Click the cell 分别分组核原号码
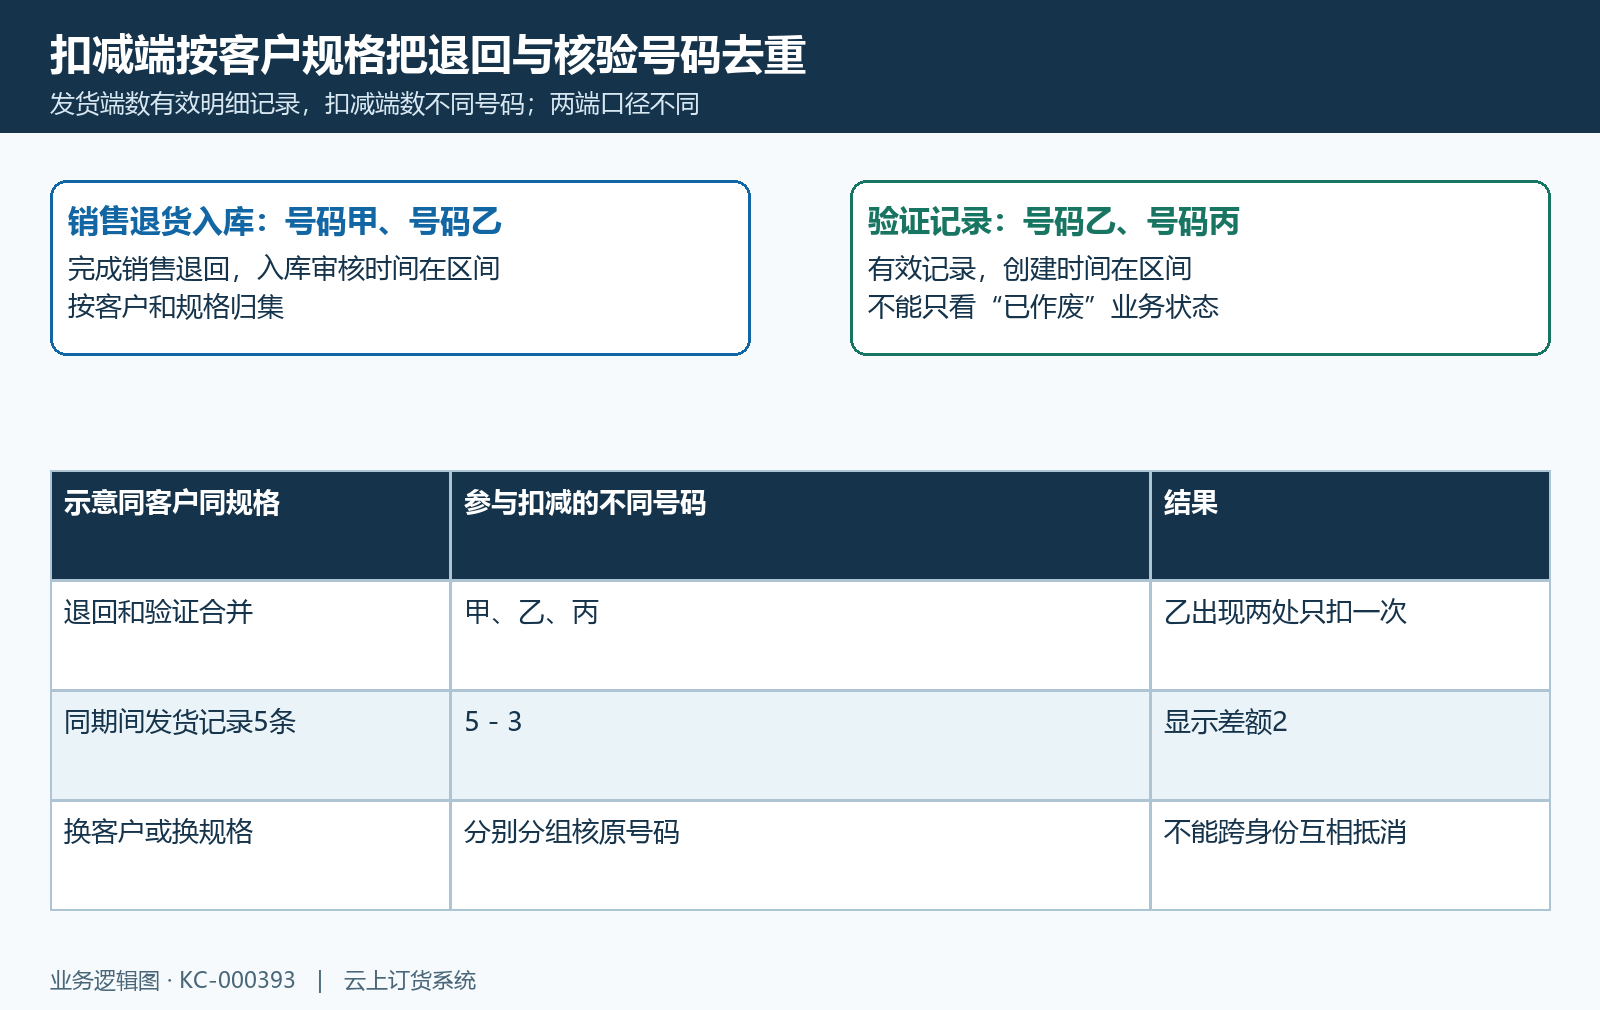 [801, 855]
